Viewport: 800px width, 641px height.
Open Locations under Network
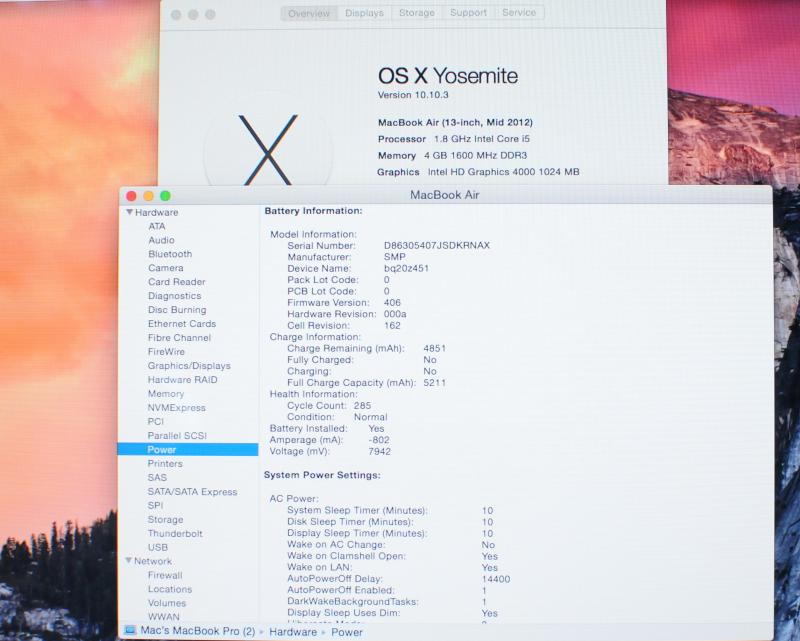(x=170, y=589)
